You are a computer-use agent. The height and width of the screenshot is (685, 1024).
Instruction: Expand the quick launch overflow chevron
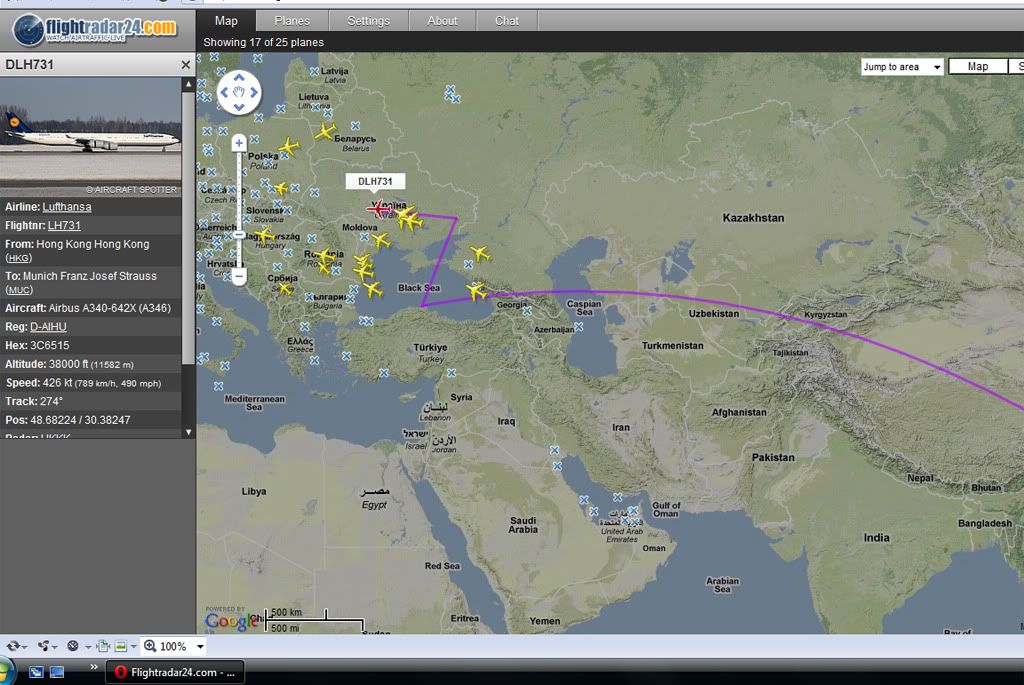93,667
